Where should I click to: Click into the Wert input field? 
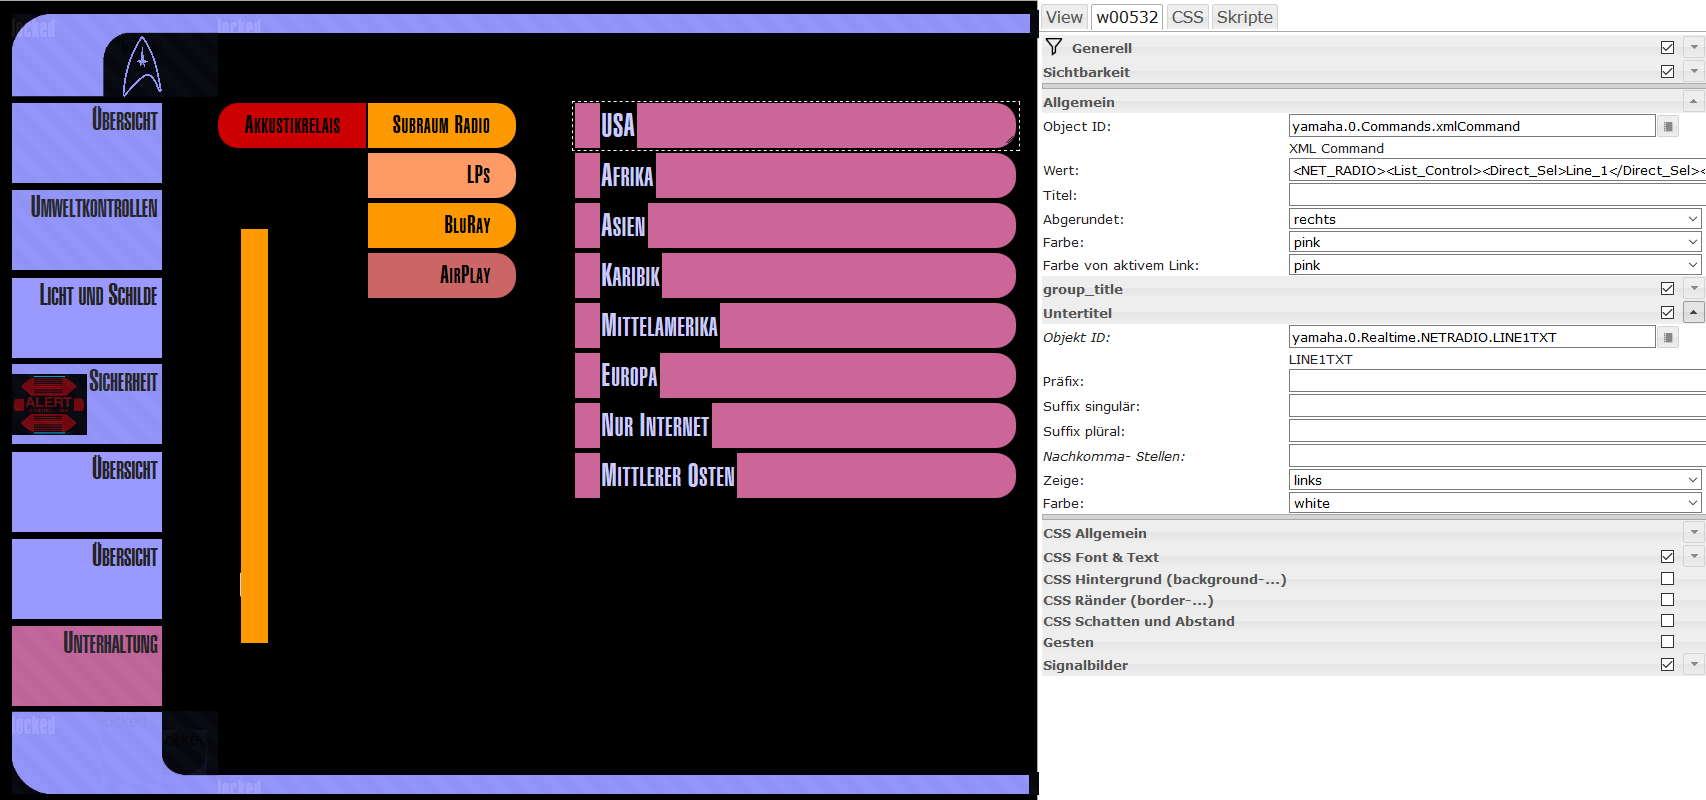(1497, 170)
